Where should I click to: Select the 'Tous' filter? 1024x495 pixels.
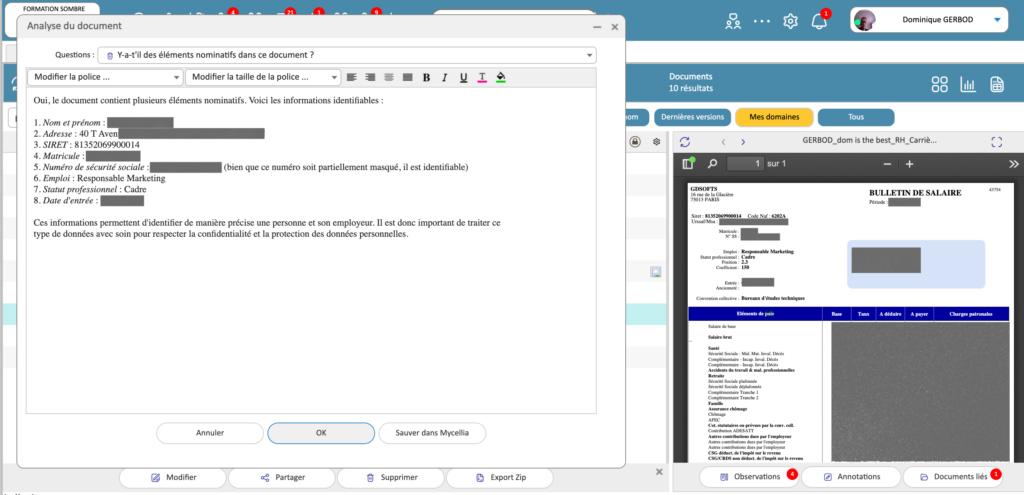pyautogui.click(x=855, y=117)
